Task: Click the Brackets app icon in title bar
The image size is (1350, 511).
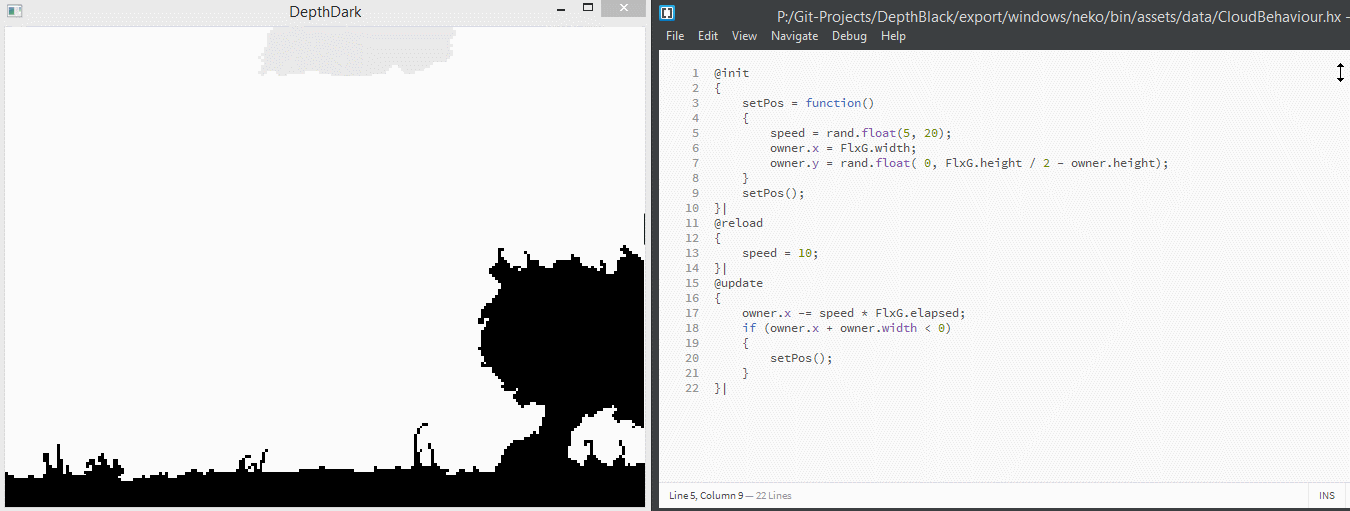Action: coord(668,13)
